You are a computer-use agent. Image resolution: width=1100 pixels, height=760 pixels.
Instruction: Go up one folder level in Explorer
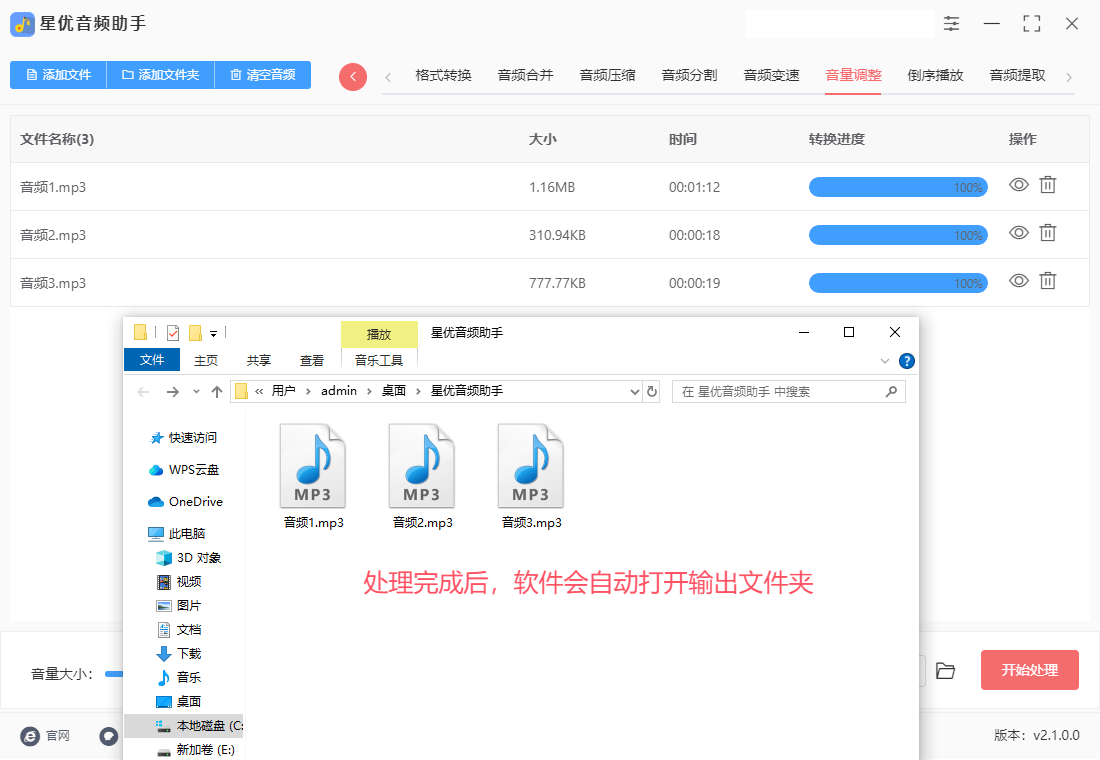[217, 392]
